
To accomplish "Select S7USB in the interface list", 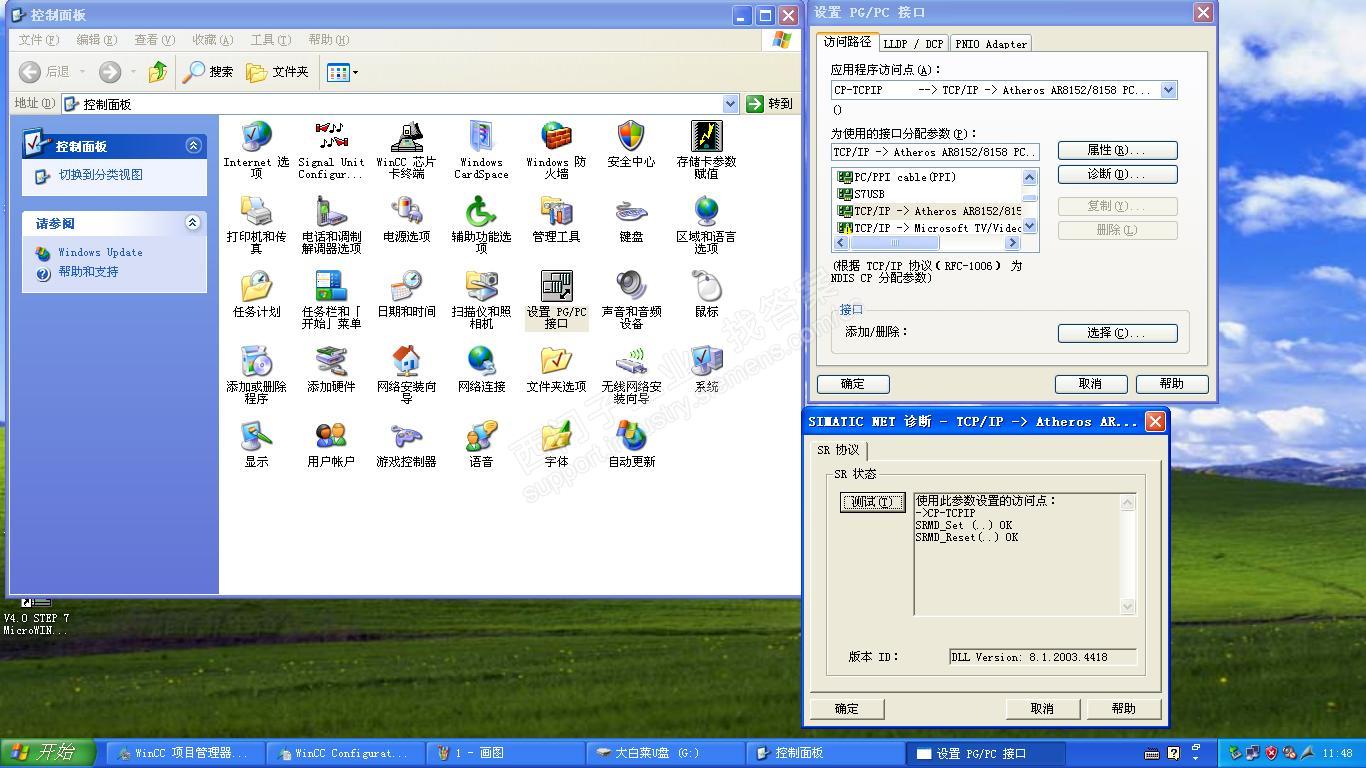I will [928, 194].
